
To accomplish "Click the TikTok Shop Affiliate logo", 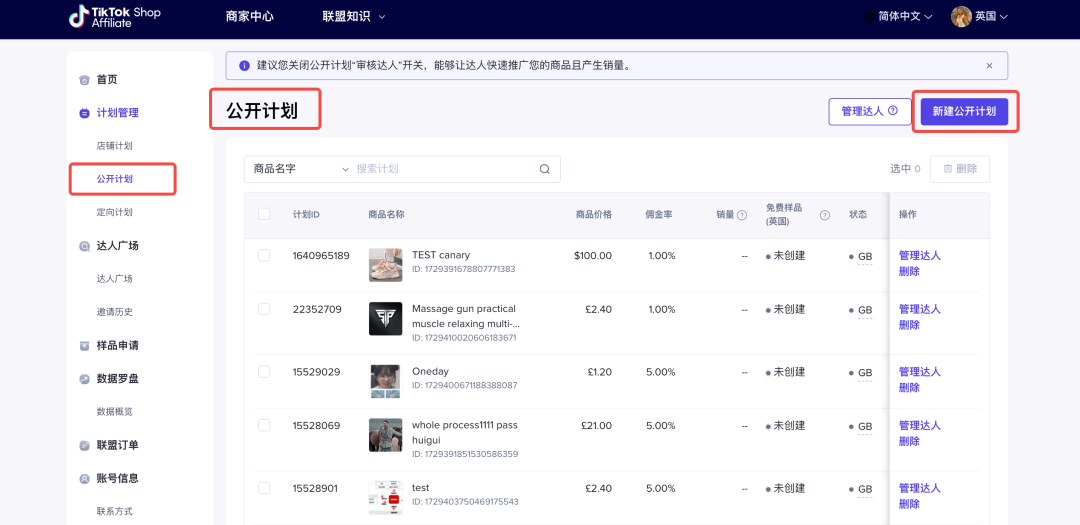I will coord(113,17).
